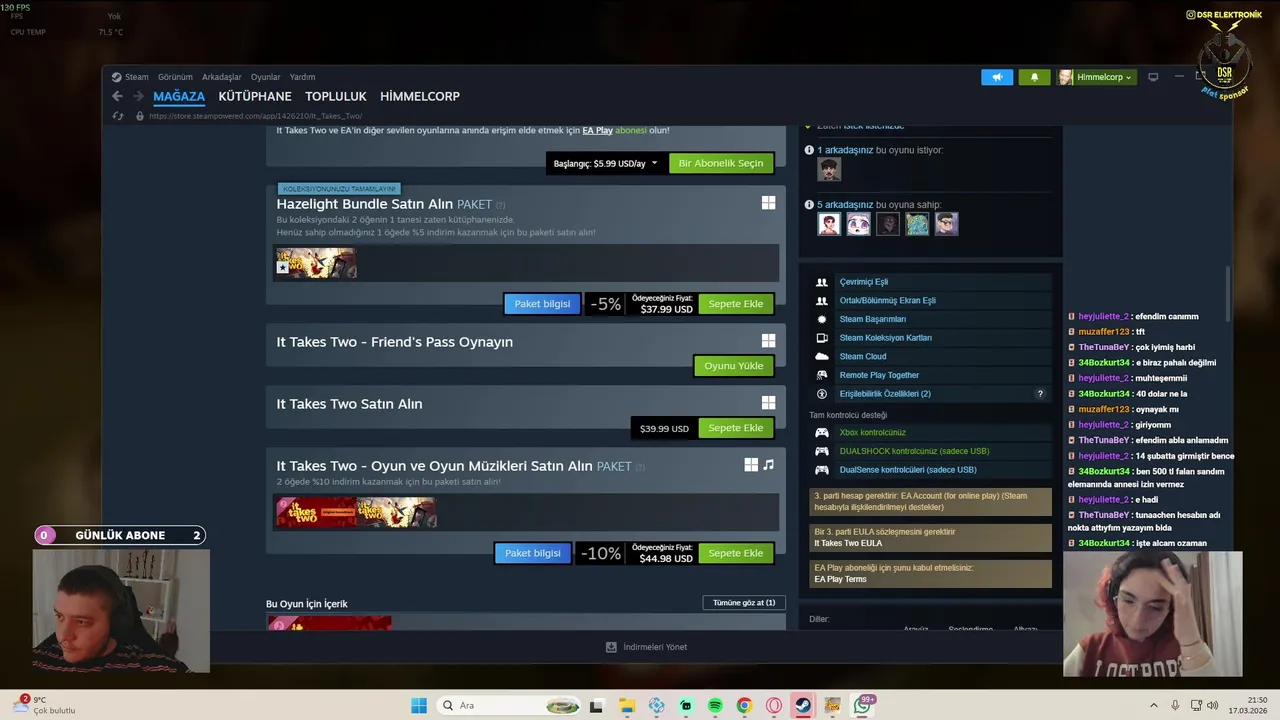The height and width of the screenshot is (720, 1280).
Task: Open the Arkadaşlar menu
Action: [x=222, y=77]
